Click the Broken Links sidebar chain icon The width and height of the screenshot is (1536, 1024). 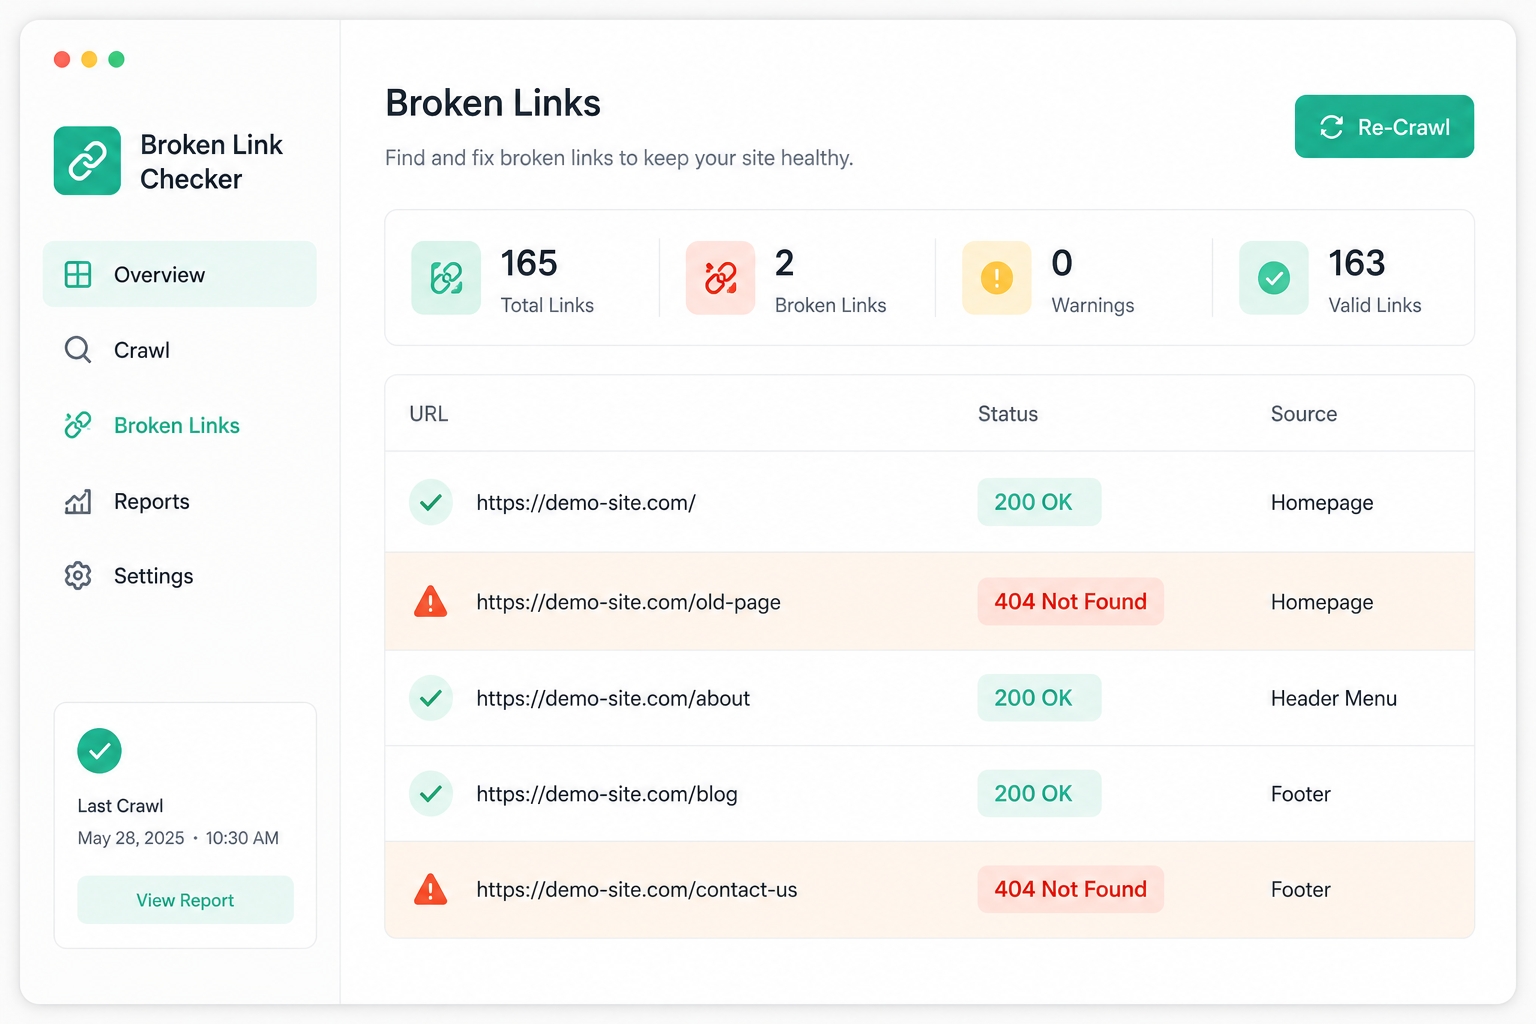78,425
